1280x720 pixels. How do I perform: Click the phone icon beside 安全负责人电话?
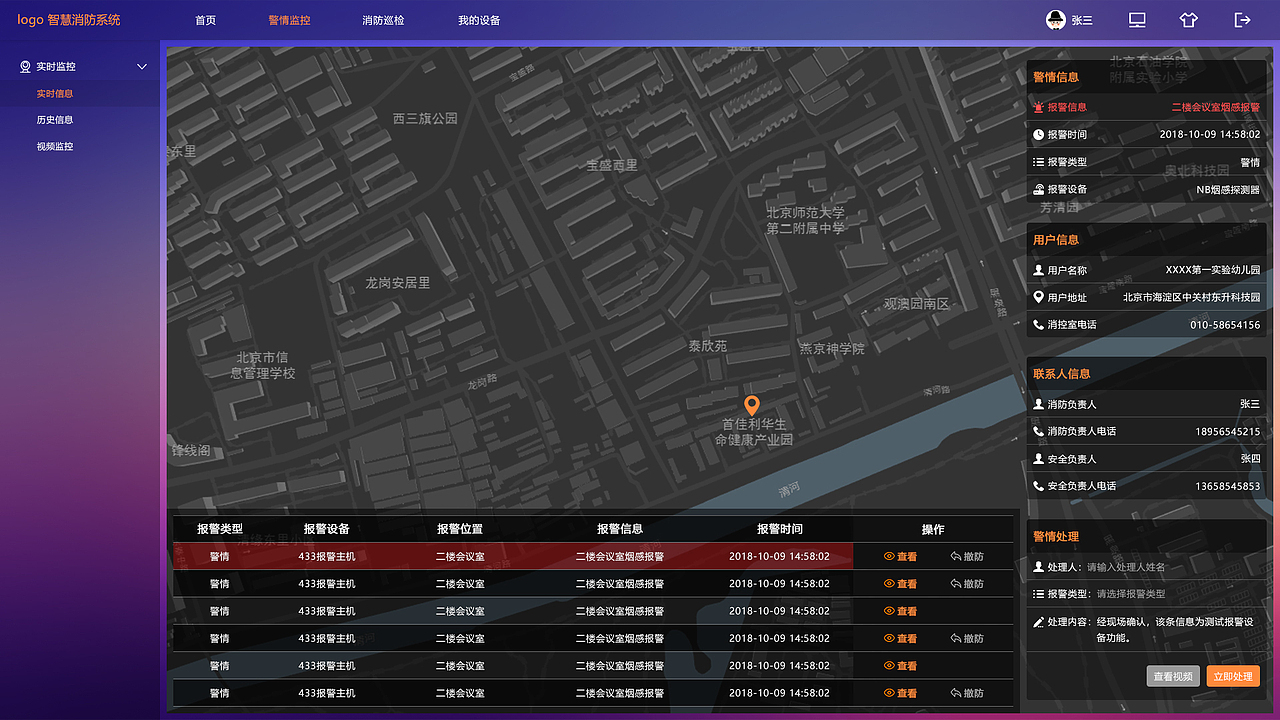[x=1039, y=486]
